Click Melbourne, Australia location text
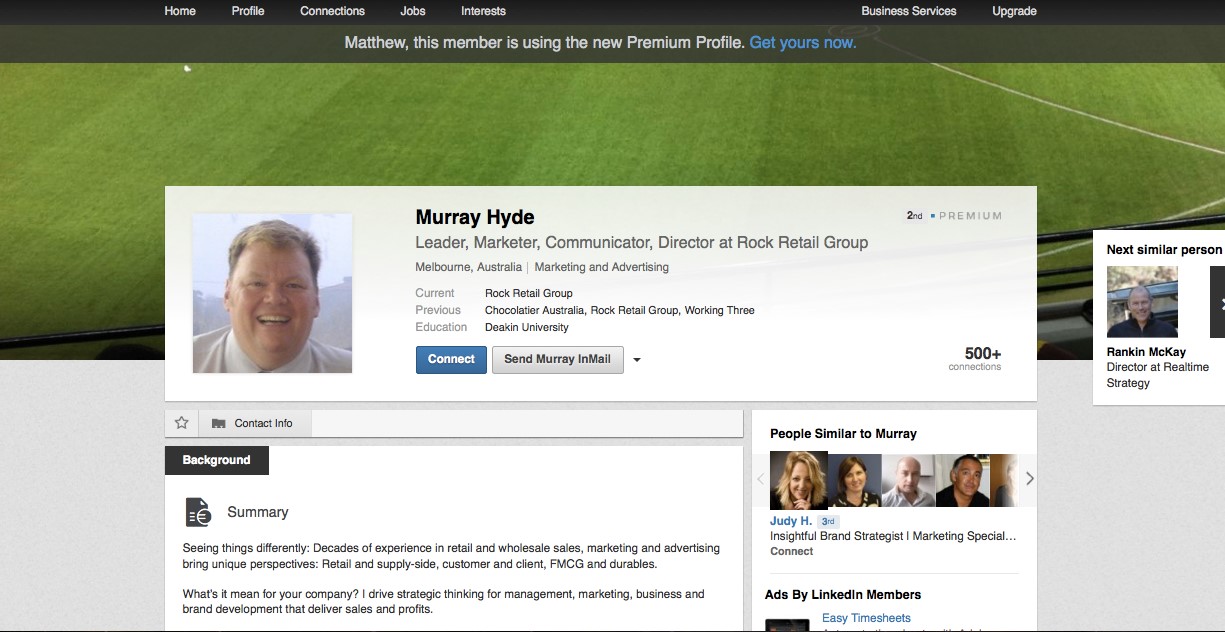Screen dimensions: 1225x632 pos(468,267)
